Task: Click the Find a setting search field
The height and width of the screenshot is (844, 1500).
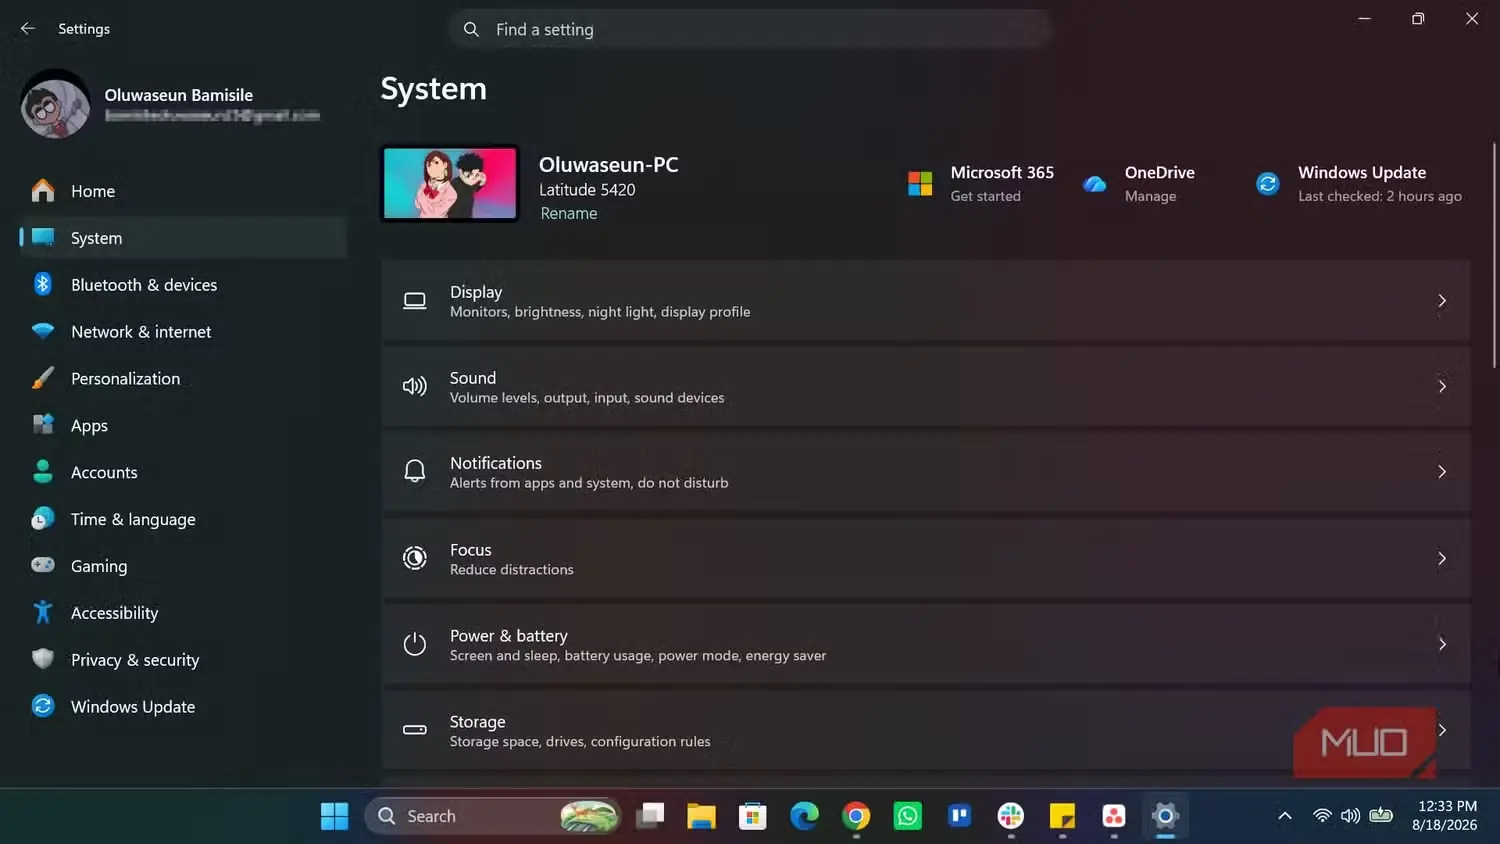Action: click(750, 30)
